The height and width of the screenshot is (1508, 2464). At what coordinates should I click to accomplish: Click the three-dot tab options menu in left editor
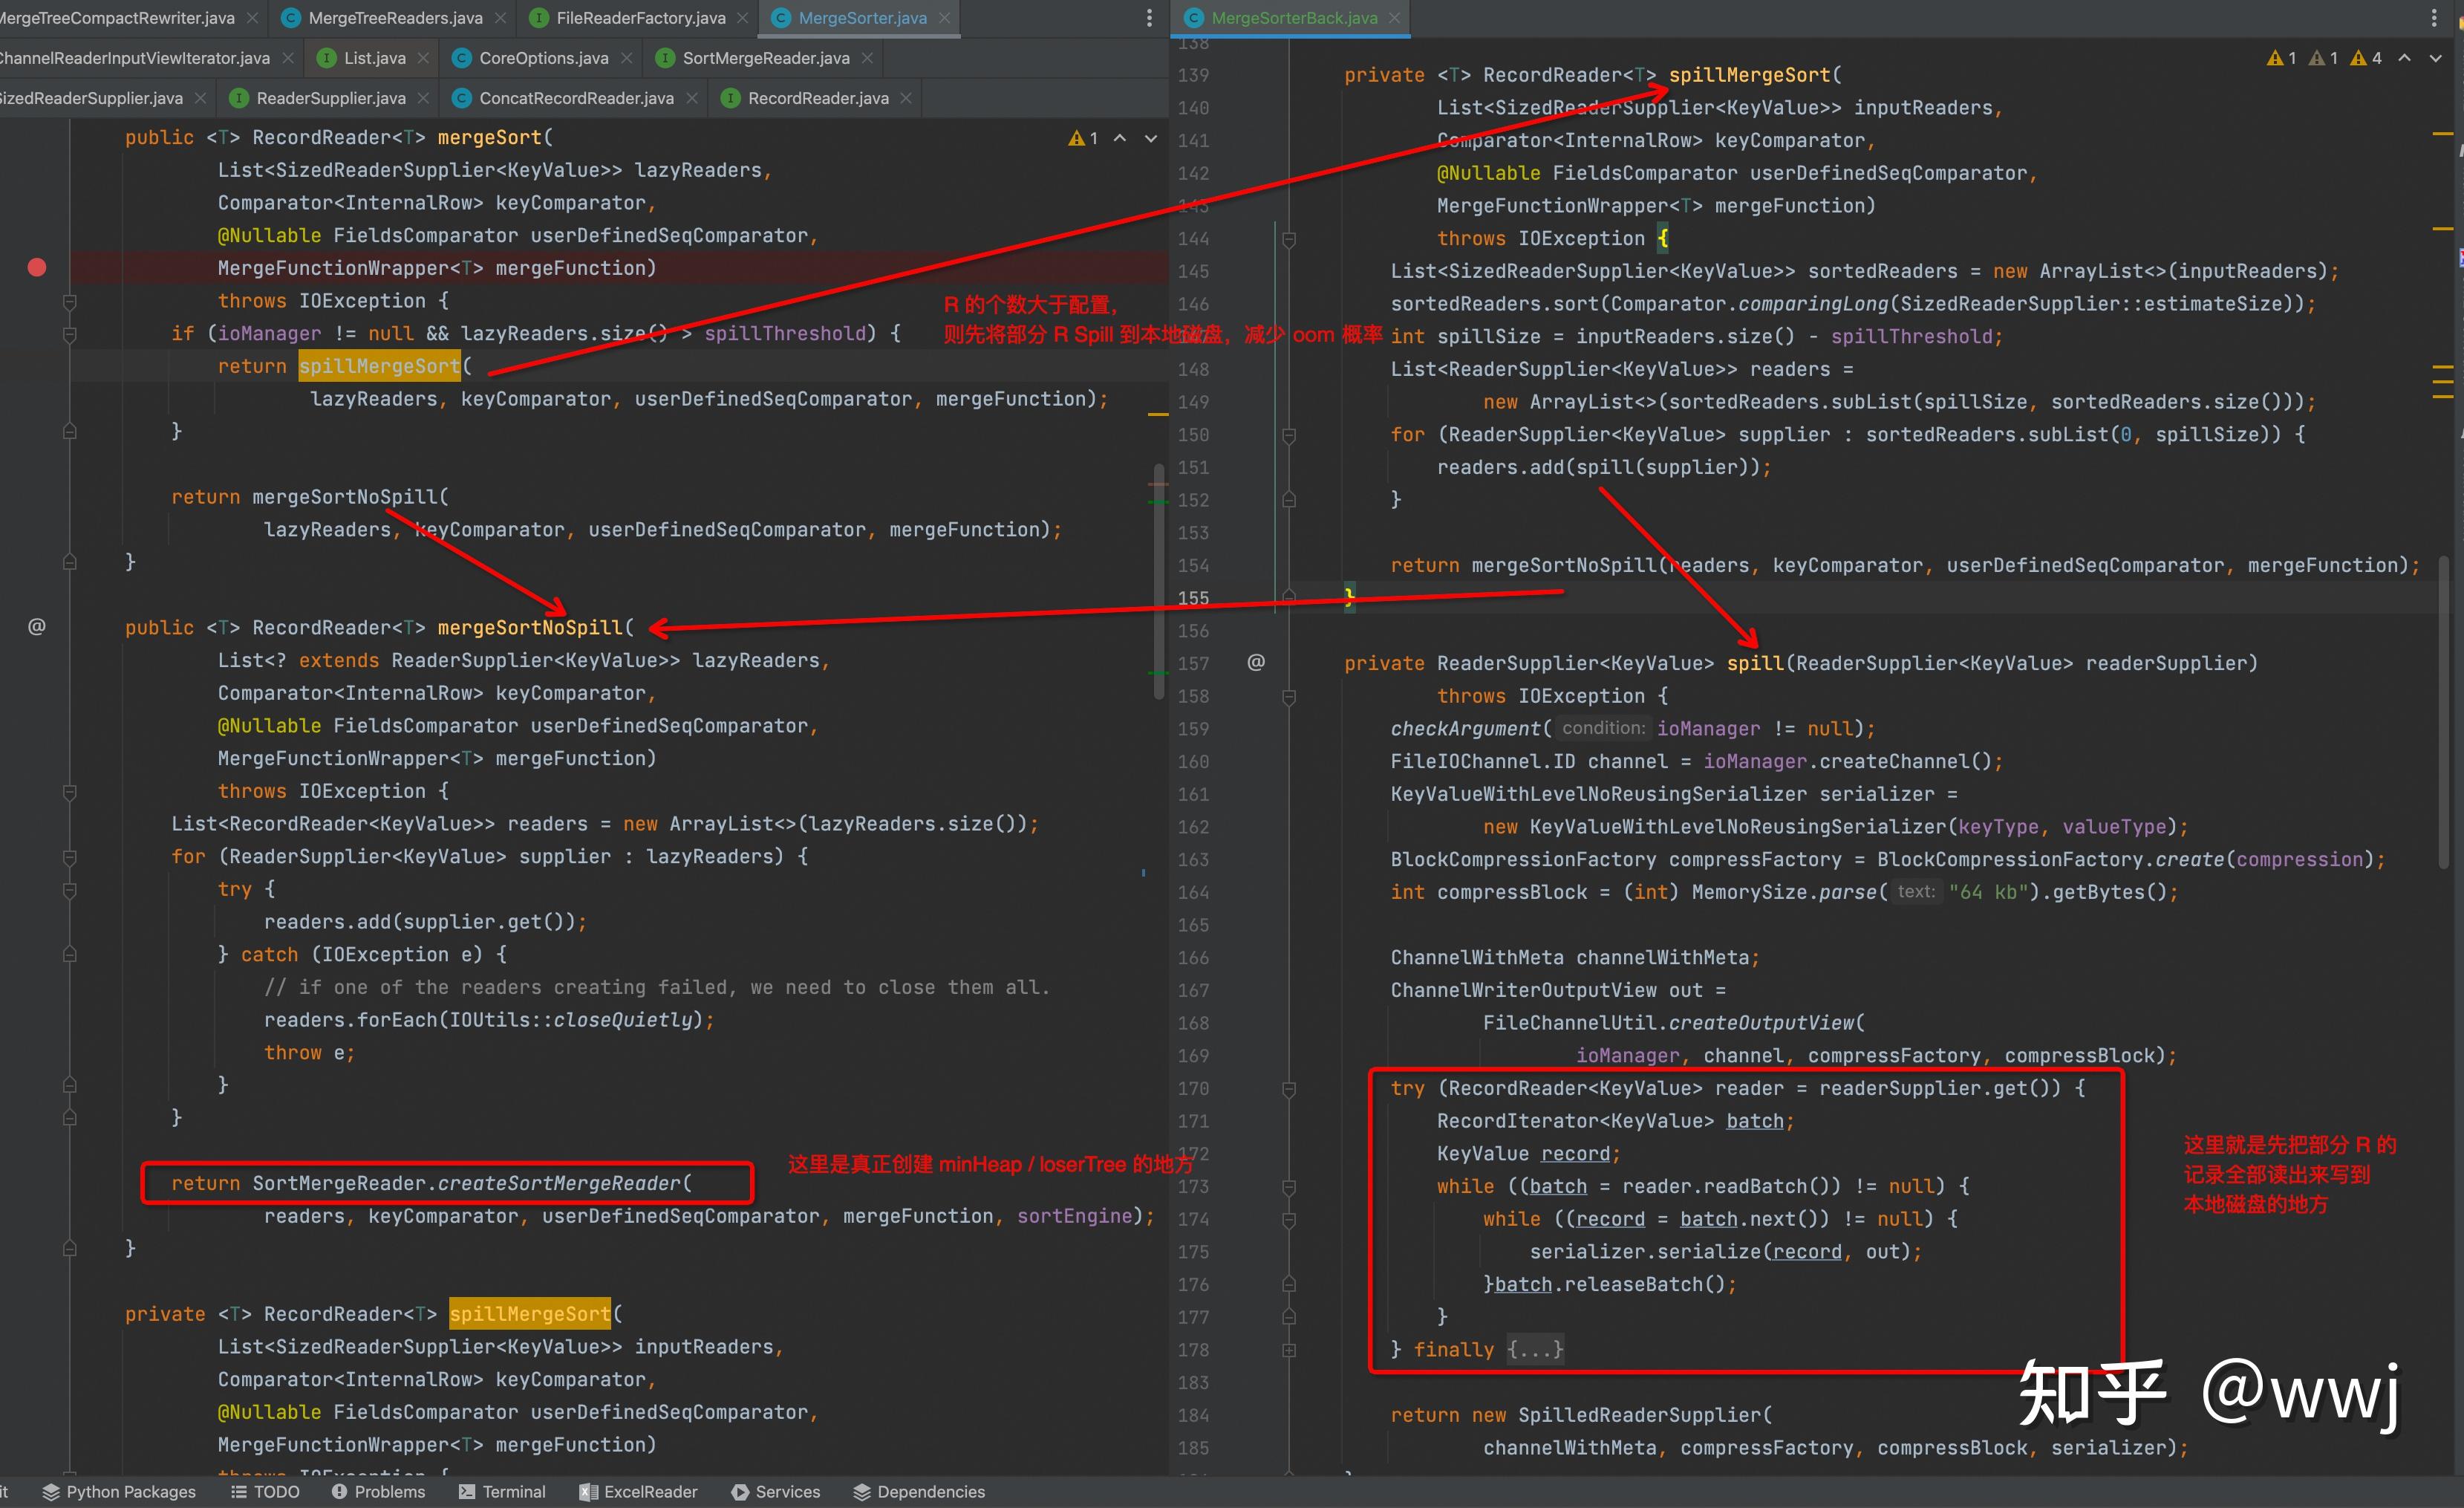(x=1149, y=18)
